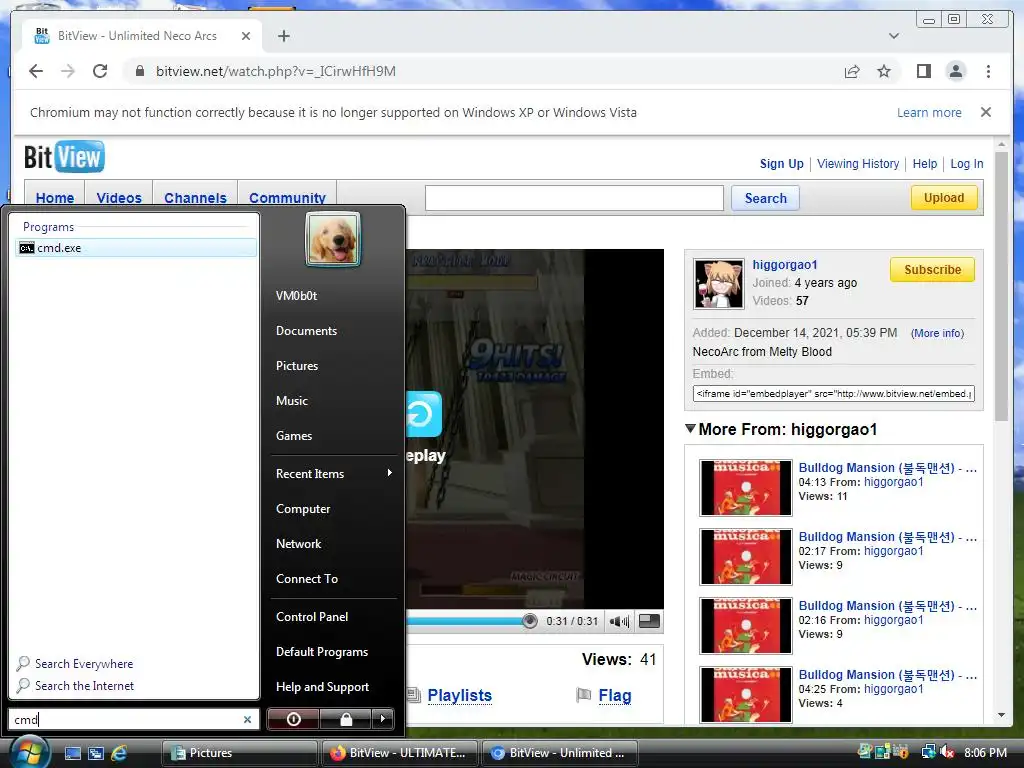
Task: Toggle mute on the video player
Action: pos(618,621)
